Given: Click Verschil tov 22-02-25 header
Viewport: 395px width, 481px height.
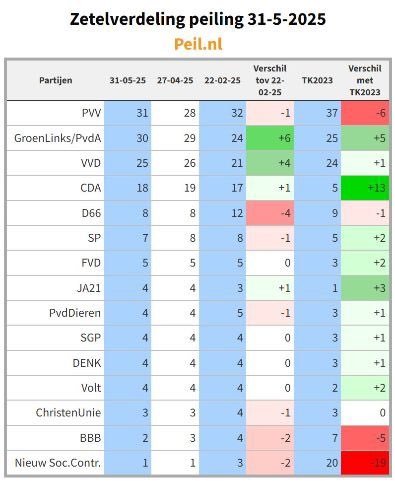Looking at the screenshot, I should point(270,80).
